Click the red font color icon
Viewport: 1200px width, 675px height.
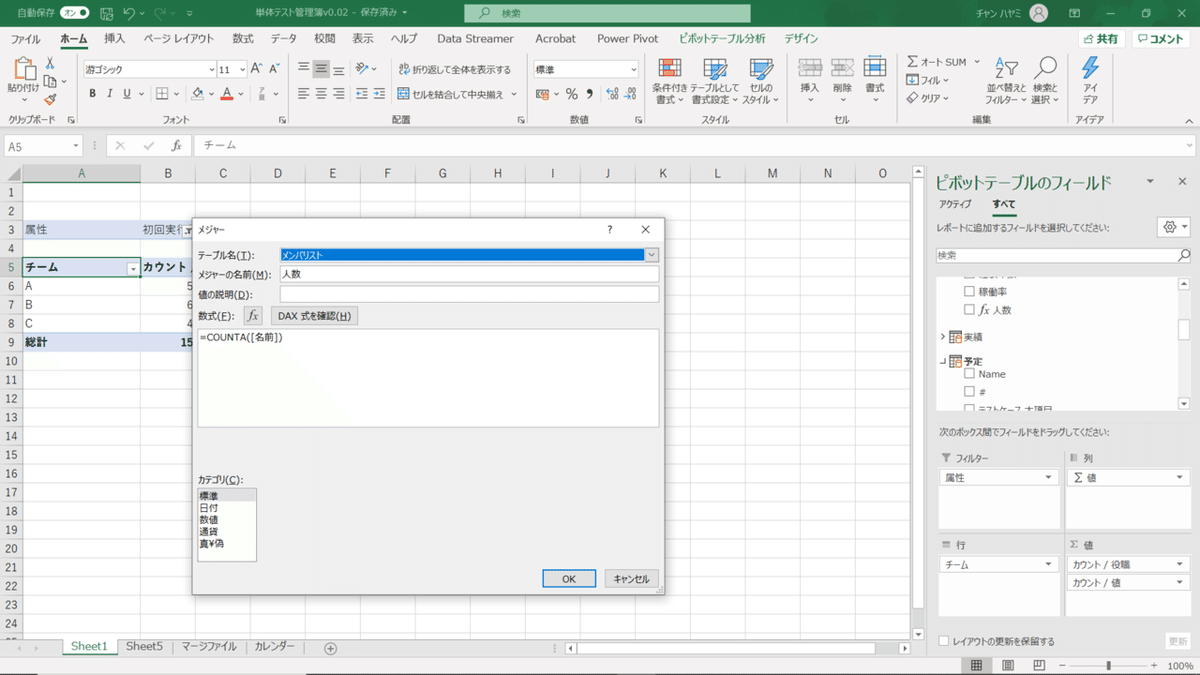click(x=227, y=94)
